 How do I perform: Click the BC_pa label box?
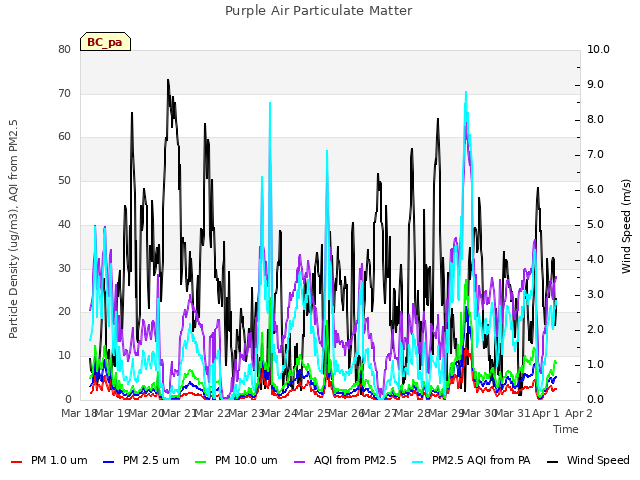point(105,42)
